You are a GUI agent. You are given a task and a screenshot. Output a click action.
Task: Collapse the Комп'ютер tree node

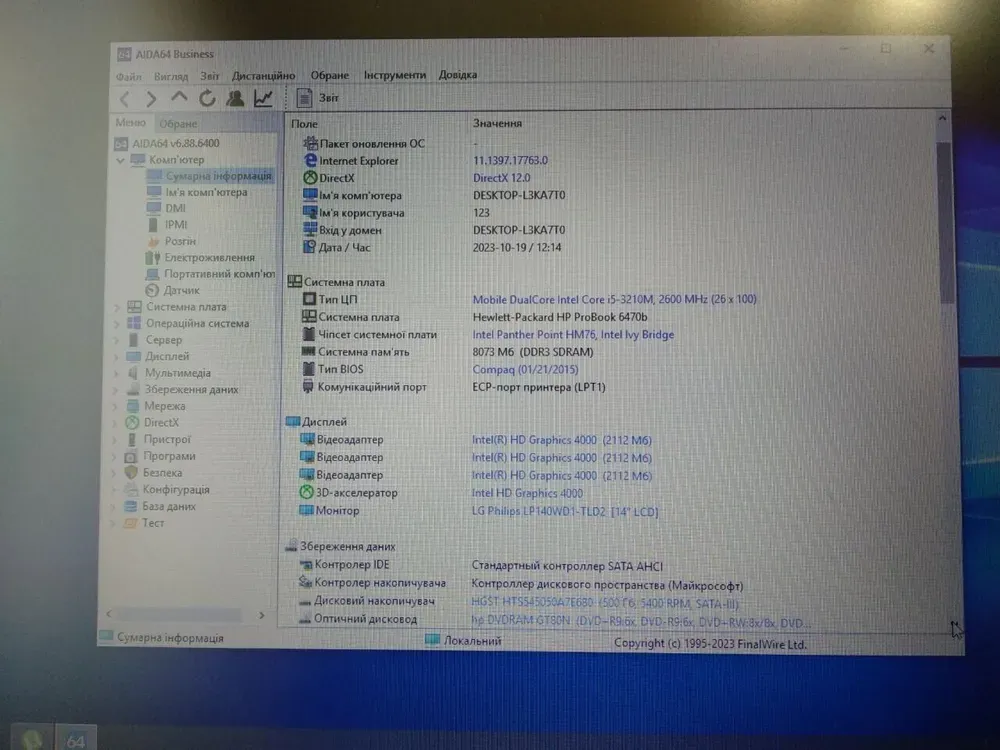click(119, 160)
